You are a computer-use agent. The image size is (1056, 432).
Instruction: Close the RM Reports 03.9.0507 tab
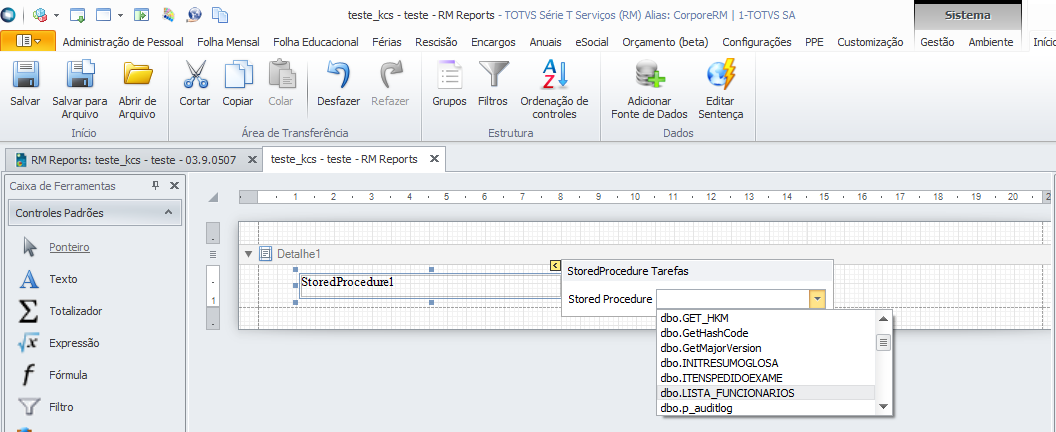pyautogui.click(x=252, y=160)
